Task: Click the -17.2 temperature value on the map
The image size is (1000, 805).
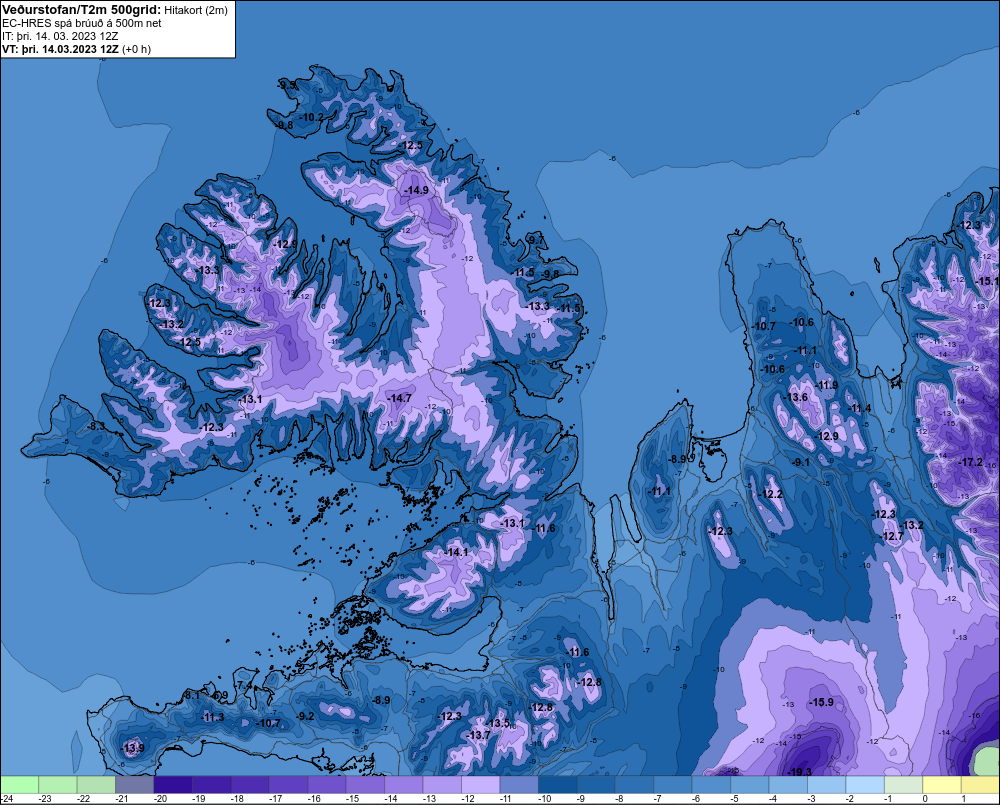Action: 971,462
